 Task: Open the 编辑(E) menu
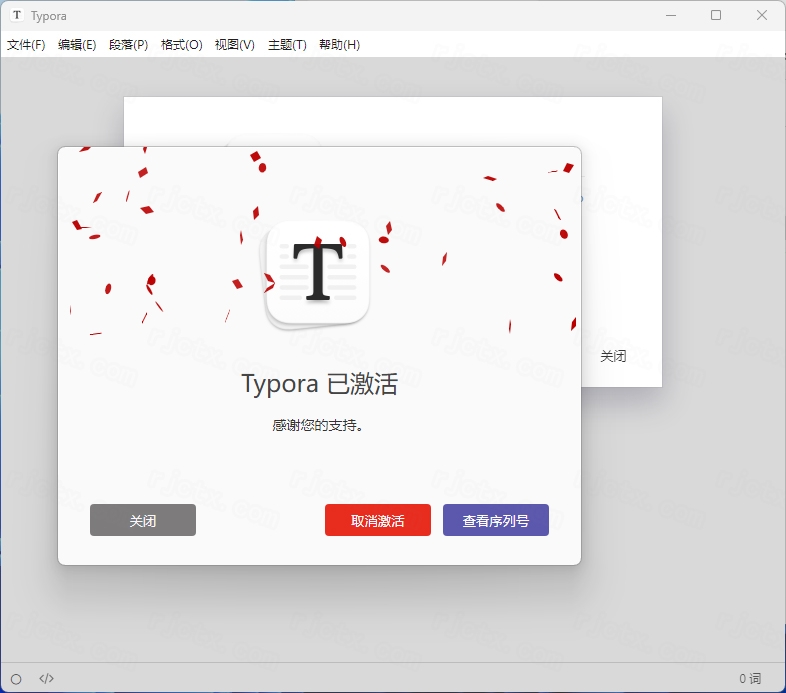[x=77, y=45]
